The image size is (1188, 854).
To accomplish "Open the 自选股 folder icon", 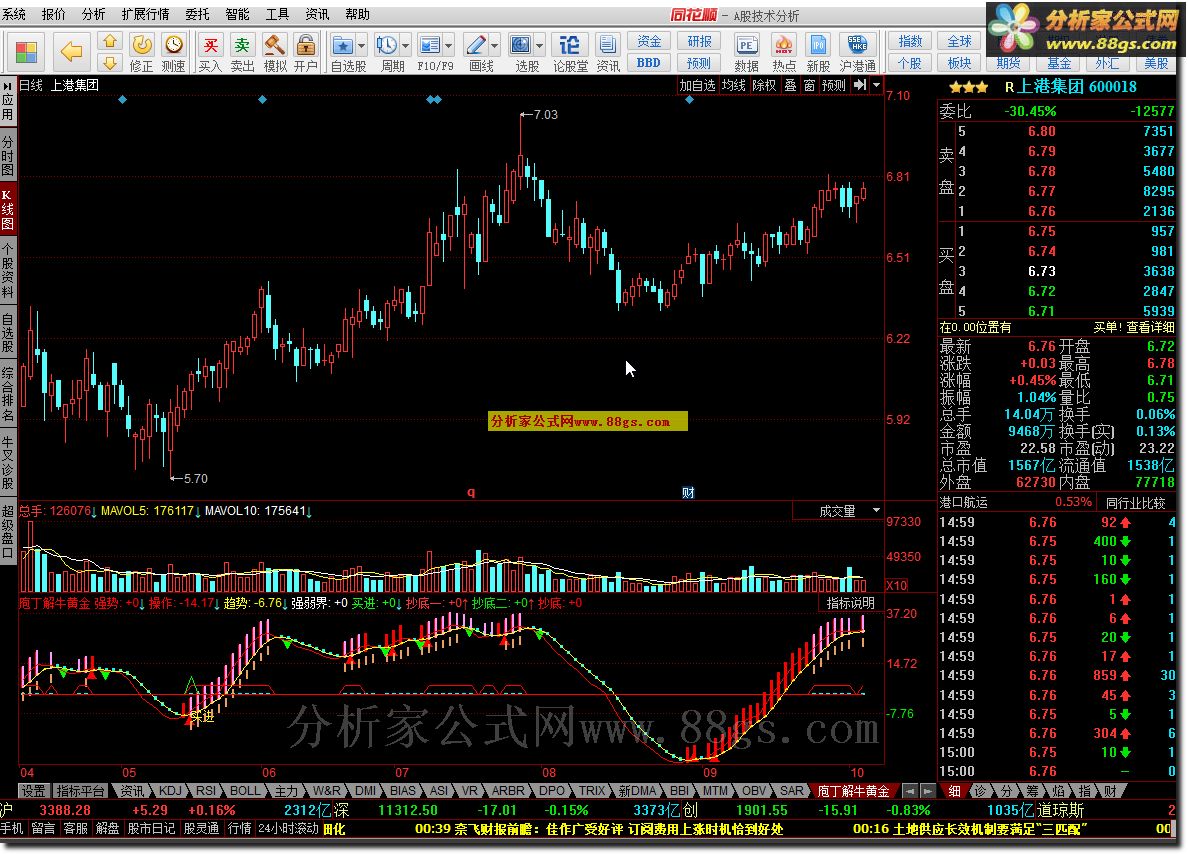I will pyautogui.click(x=342, y=45).
